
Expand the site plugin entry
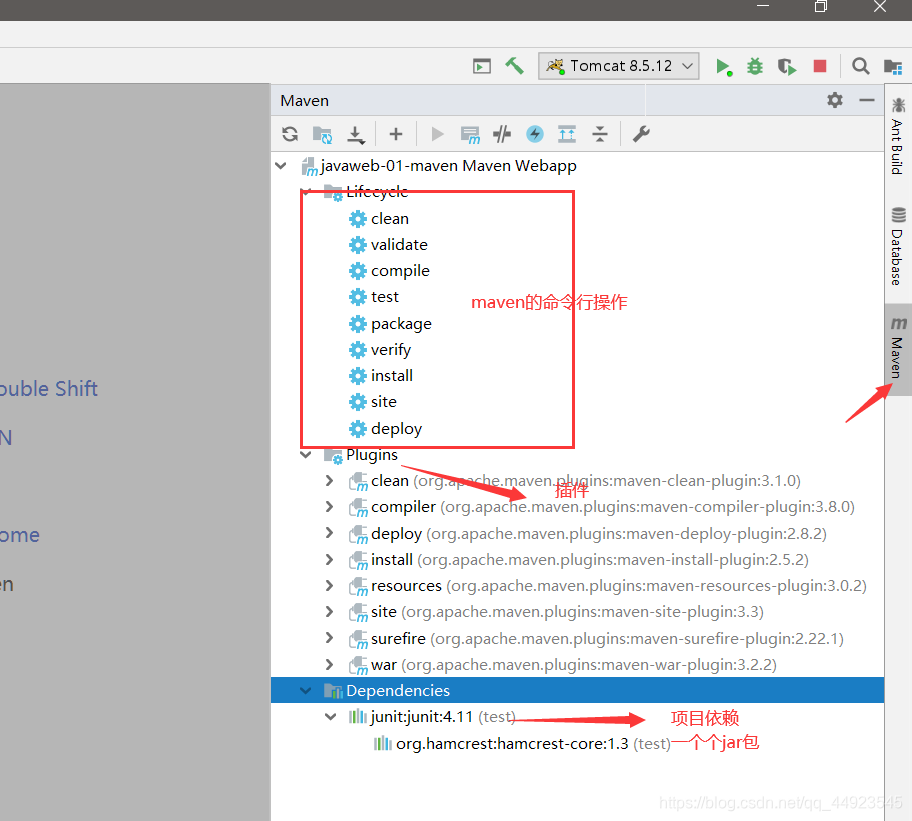tap(330, 611)
